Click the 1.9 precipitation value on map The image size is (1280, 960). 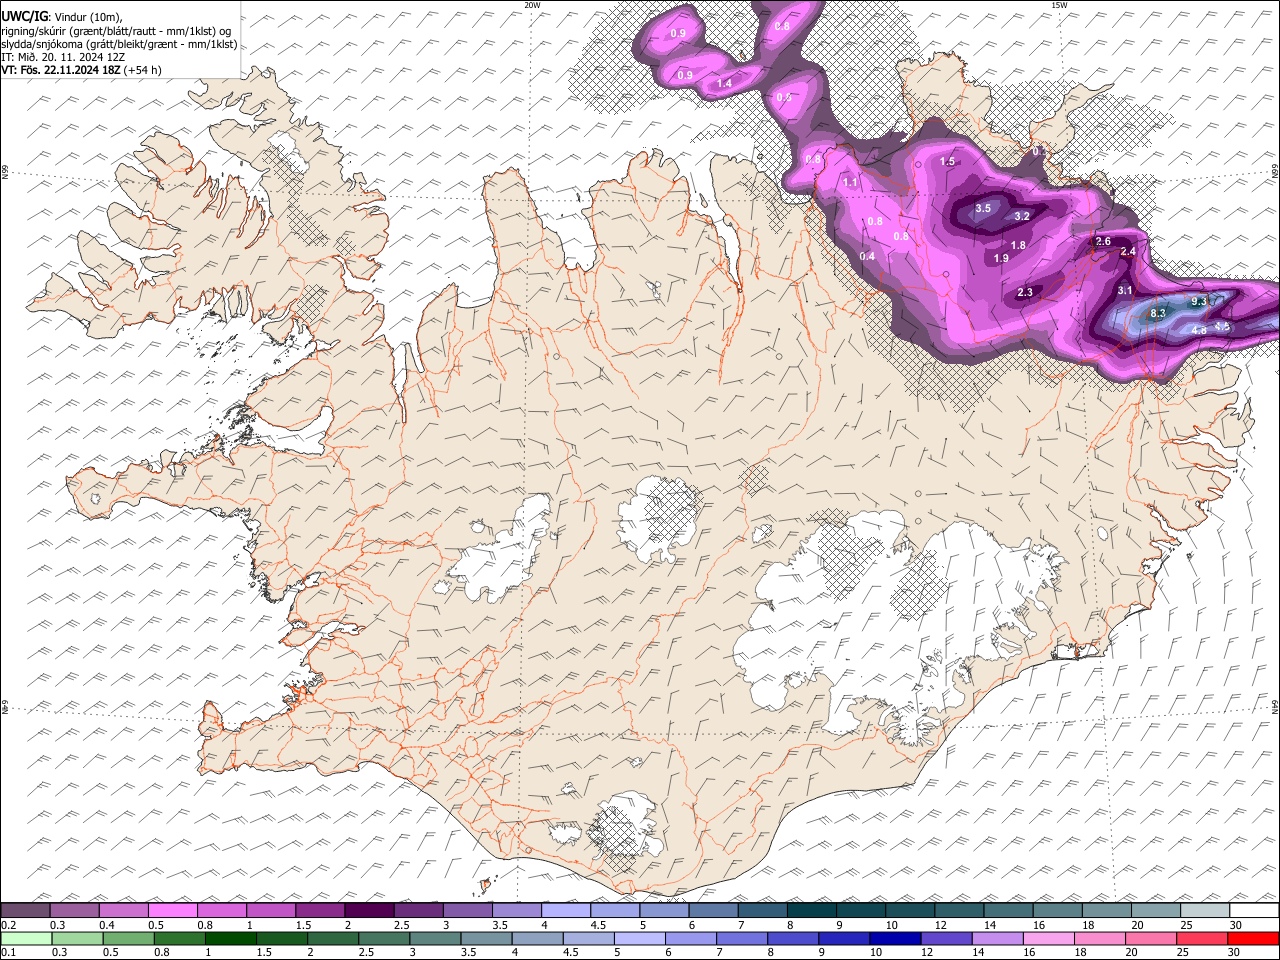(x=1001, y=258)
